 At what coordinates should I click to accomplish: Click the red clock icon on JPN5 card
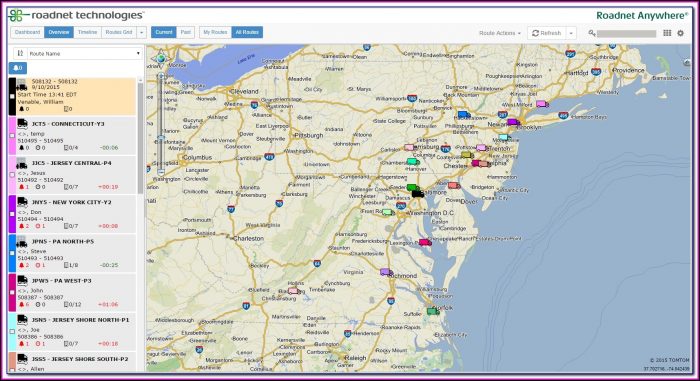(x=38, y=265)
